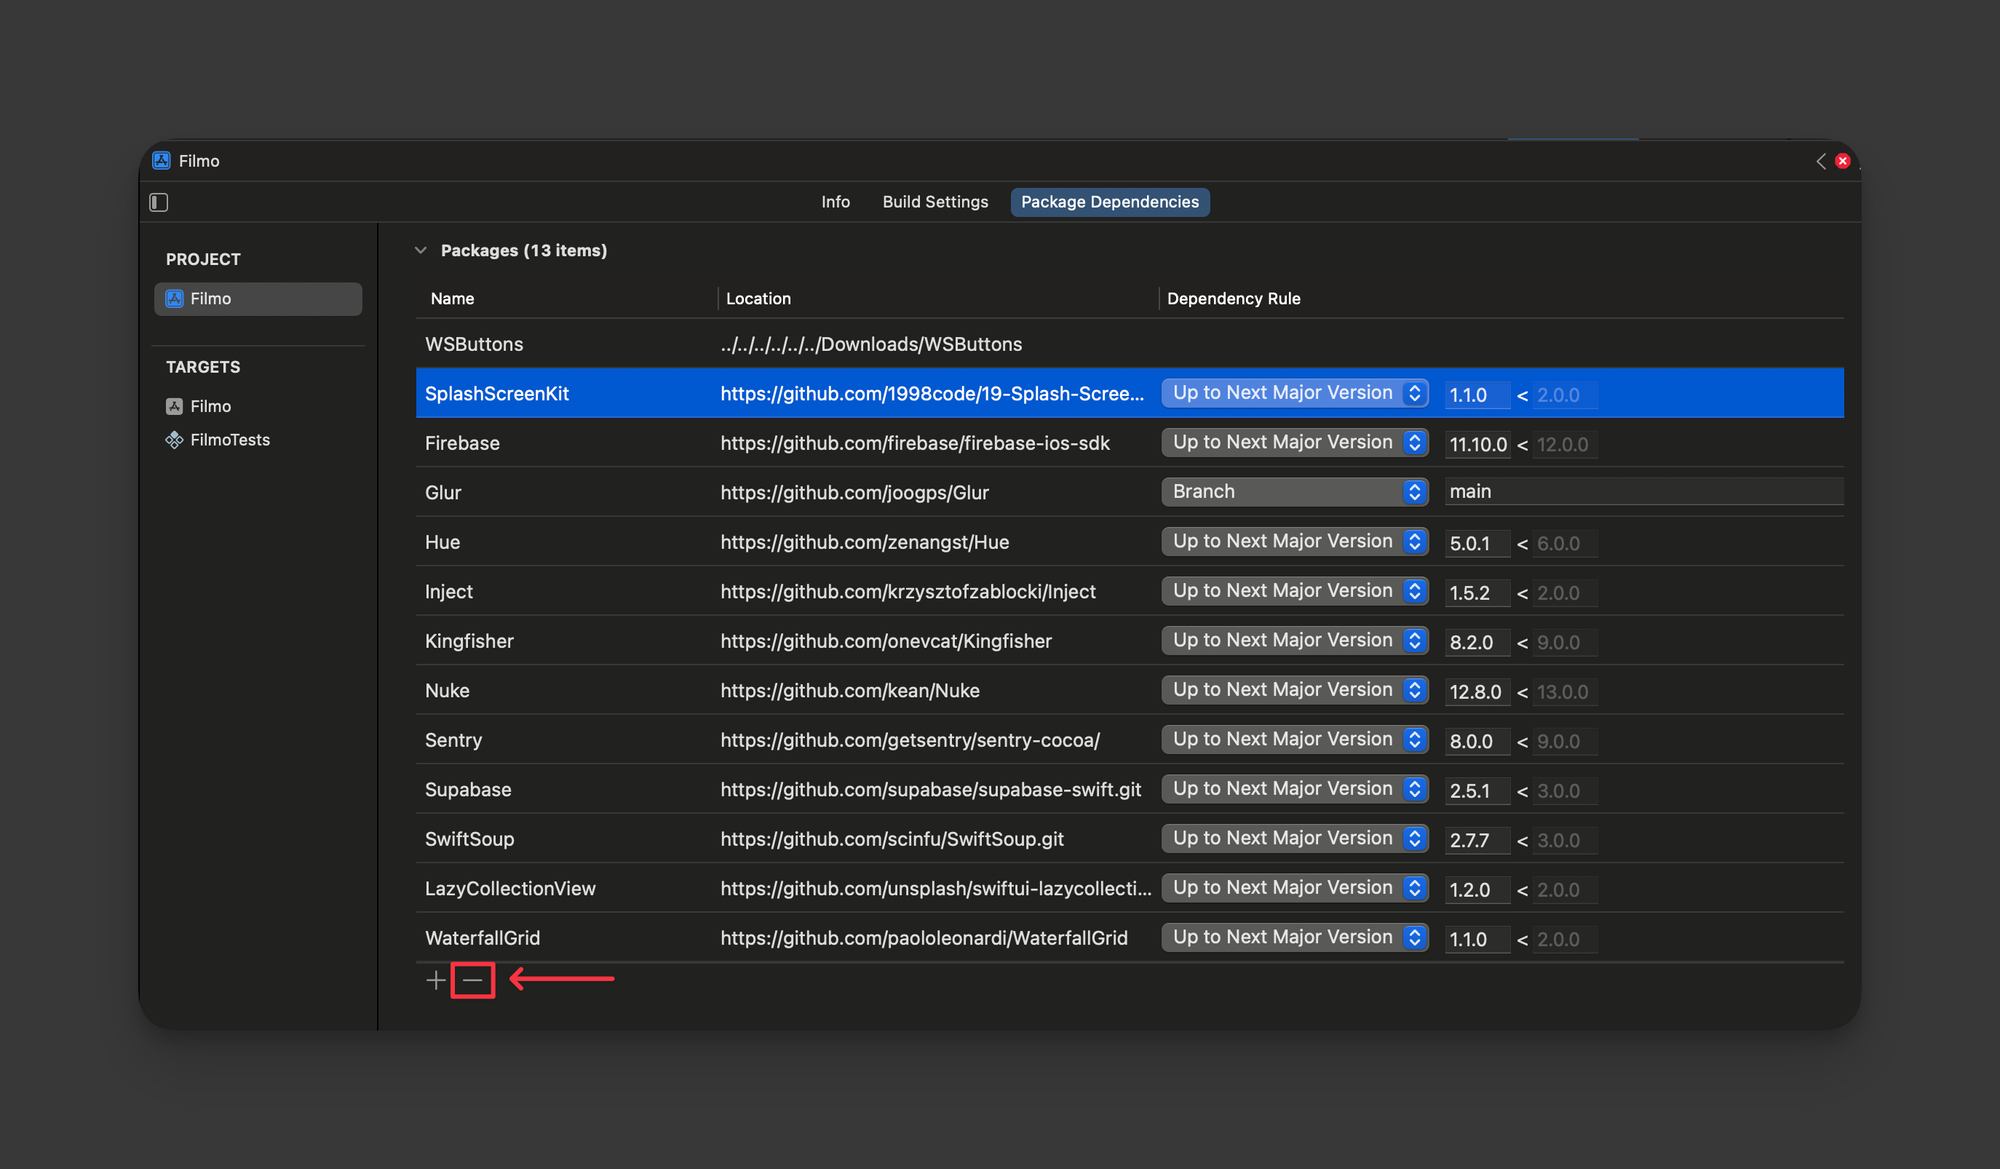The width and height of the screenshot is (2000, 1169).
Task: Click the minus remove package button
Action: coord(472,980)
